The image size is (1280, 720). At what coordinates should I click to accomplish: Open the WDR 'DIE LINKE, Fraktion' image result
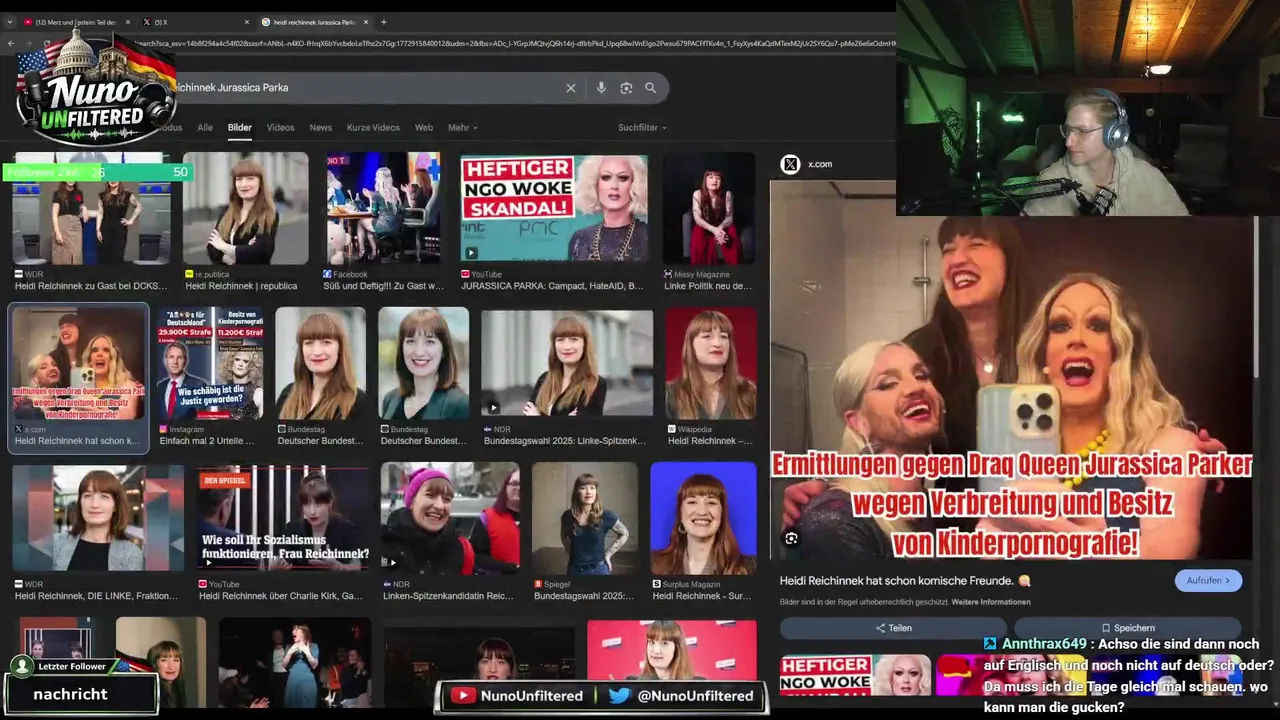click(98, 532)
